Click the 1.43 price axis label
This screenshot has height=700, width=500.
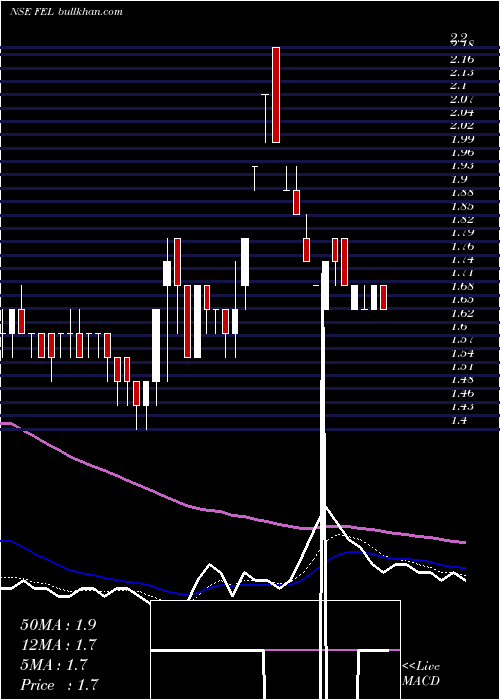pos(462,407)
